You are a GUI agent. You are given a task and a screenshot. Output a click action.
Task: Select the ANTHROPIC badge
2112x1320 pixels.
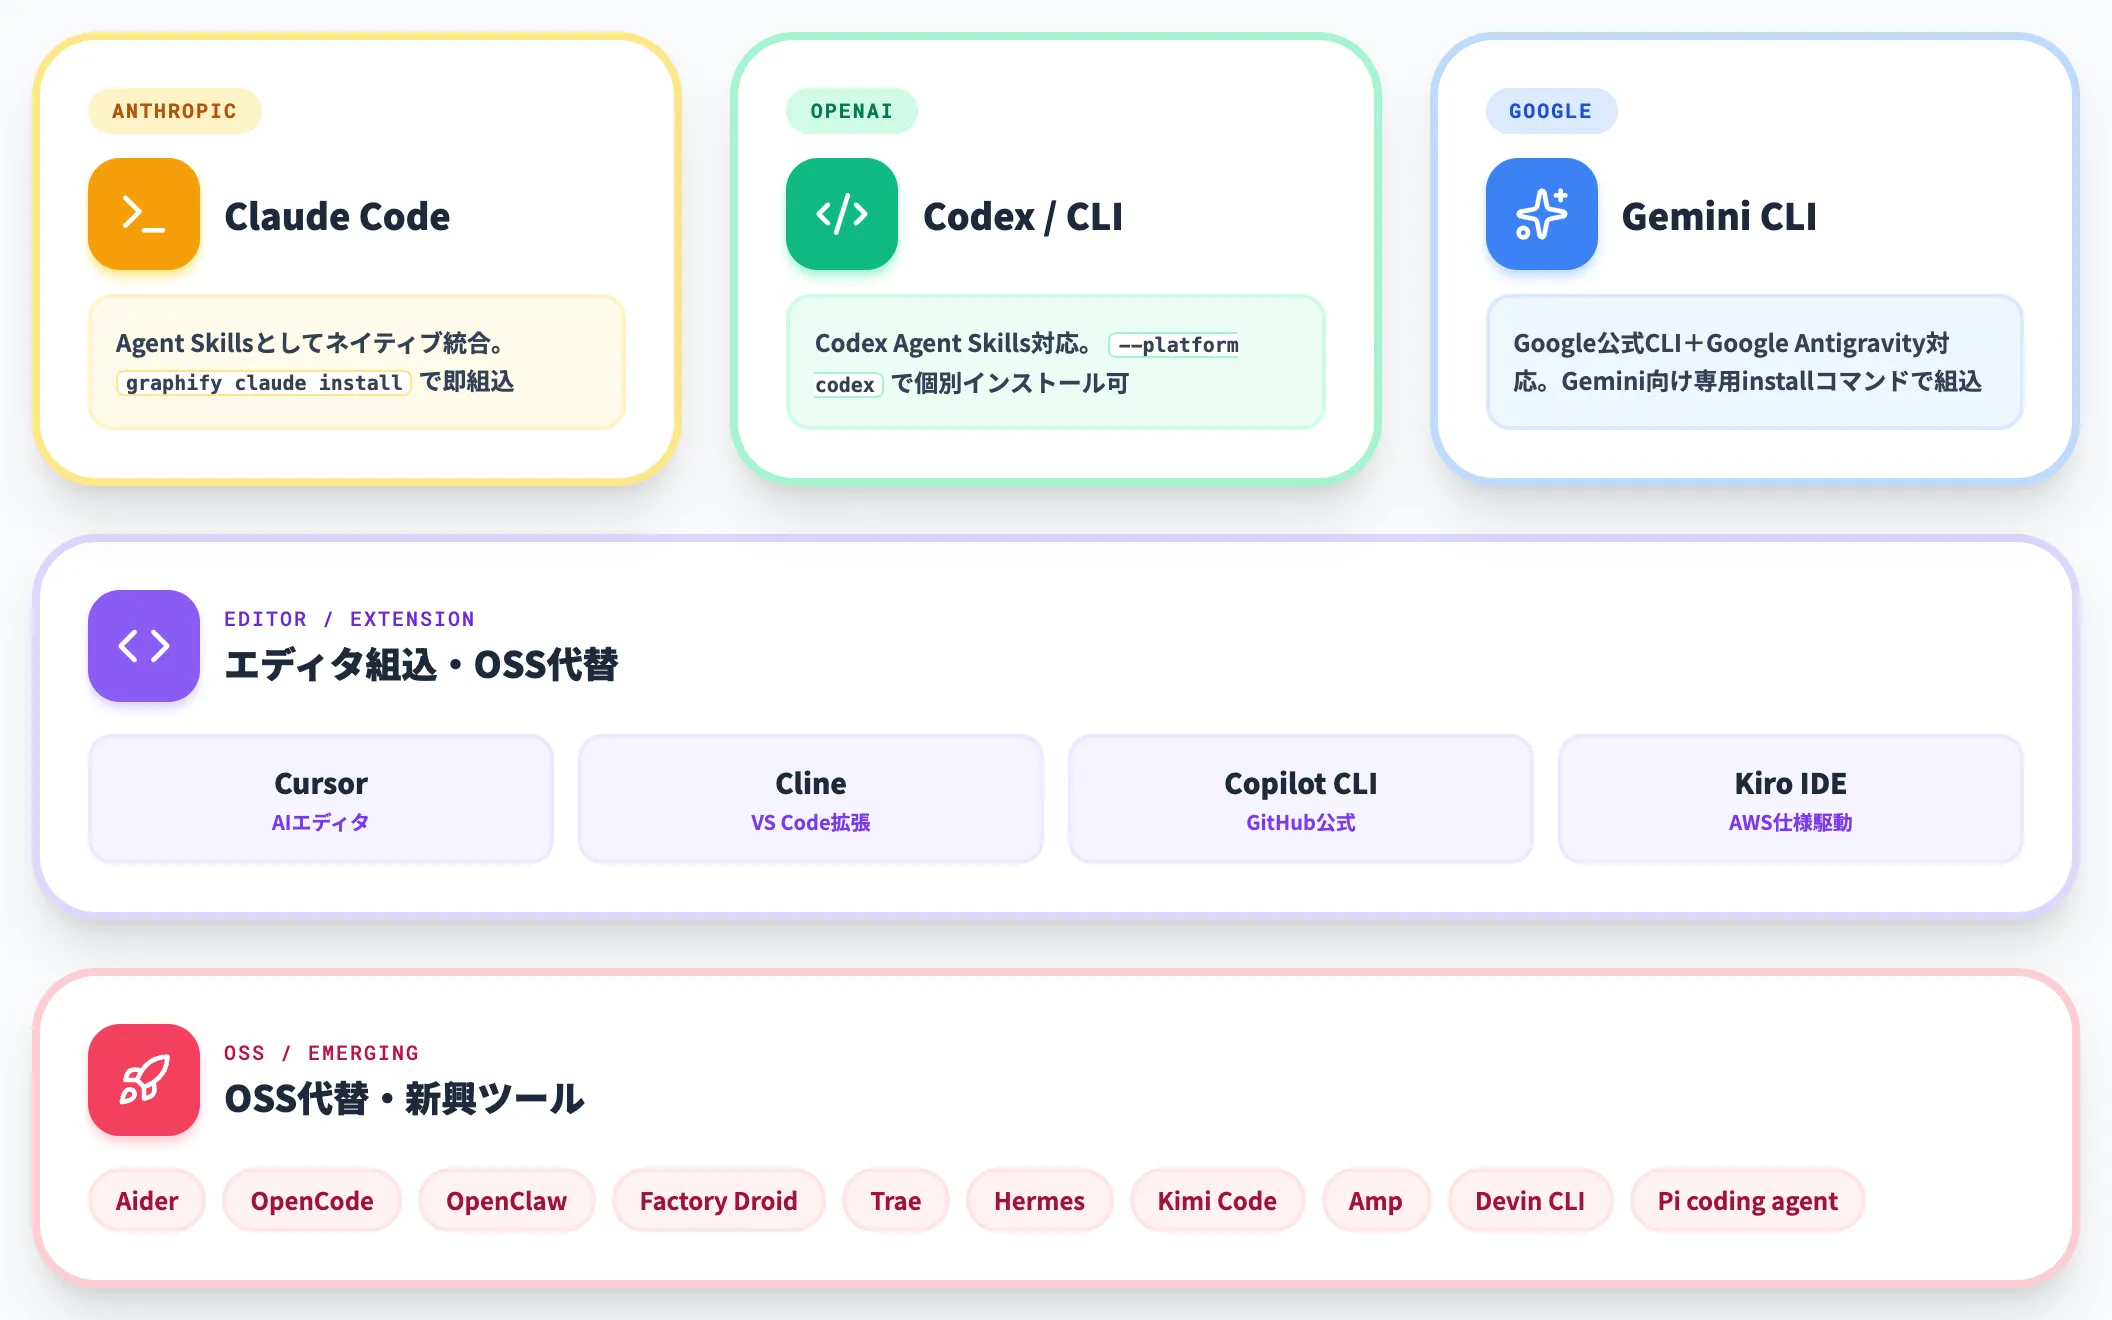pyautogui.click(x=175, y=111)
